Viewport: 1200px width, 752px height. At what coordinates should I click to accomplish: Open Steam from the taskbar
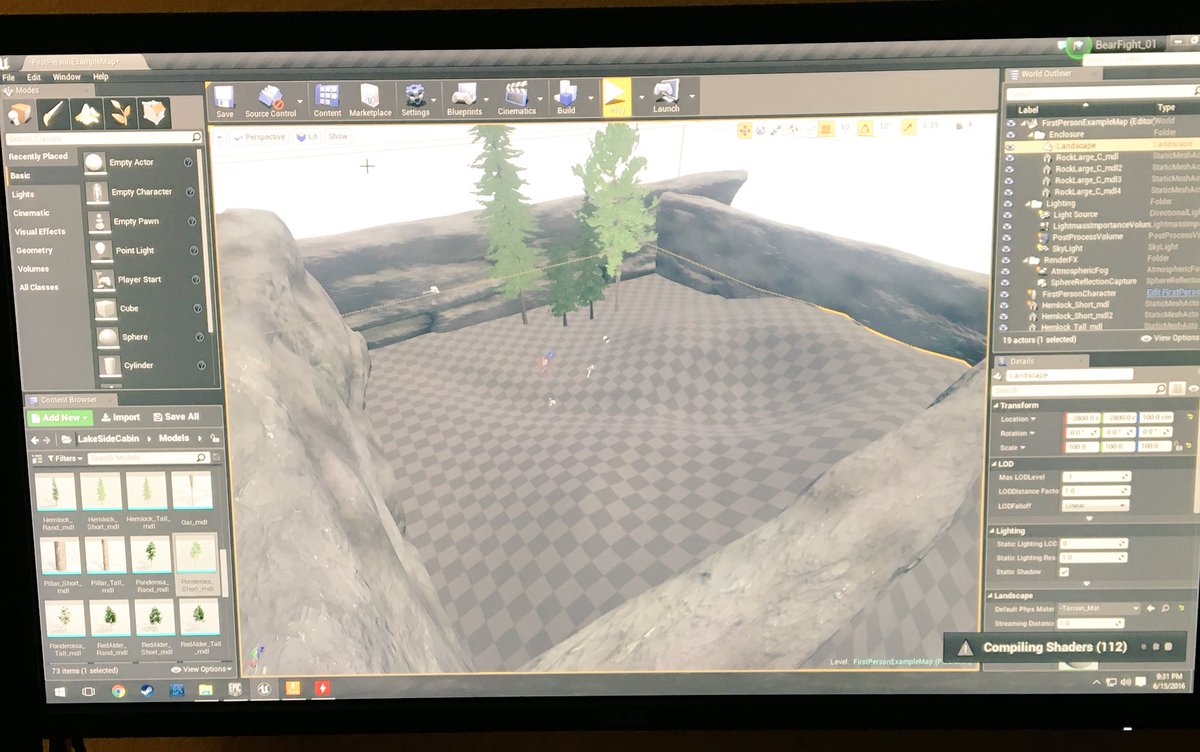click(x=148, y=691)
